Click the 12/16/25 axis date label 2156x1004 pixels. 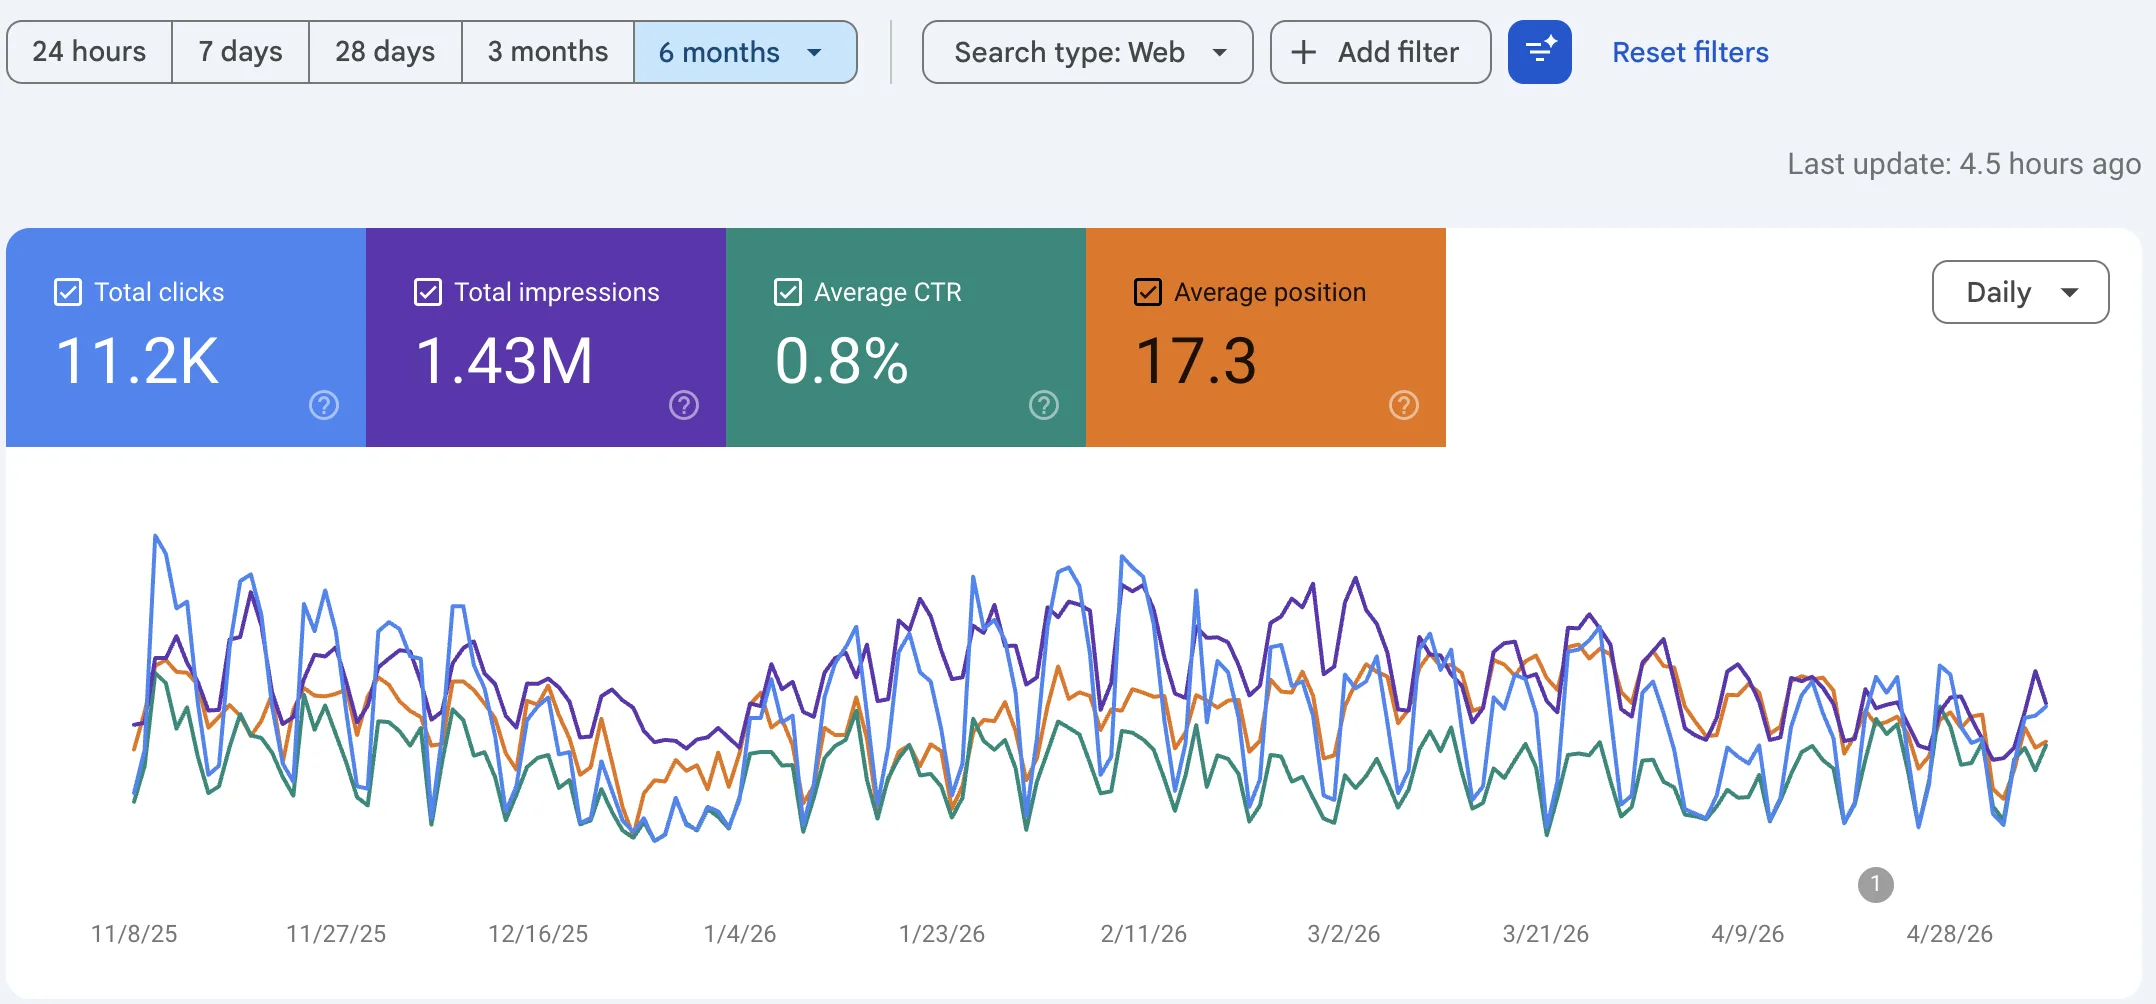pyautogui.click(x=538, y=934)
